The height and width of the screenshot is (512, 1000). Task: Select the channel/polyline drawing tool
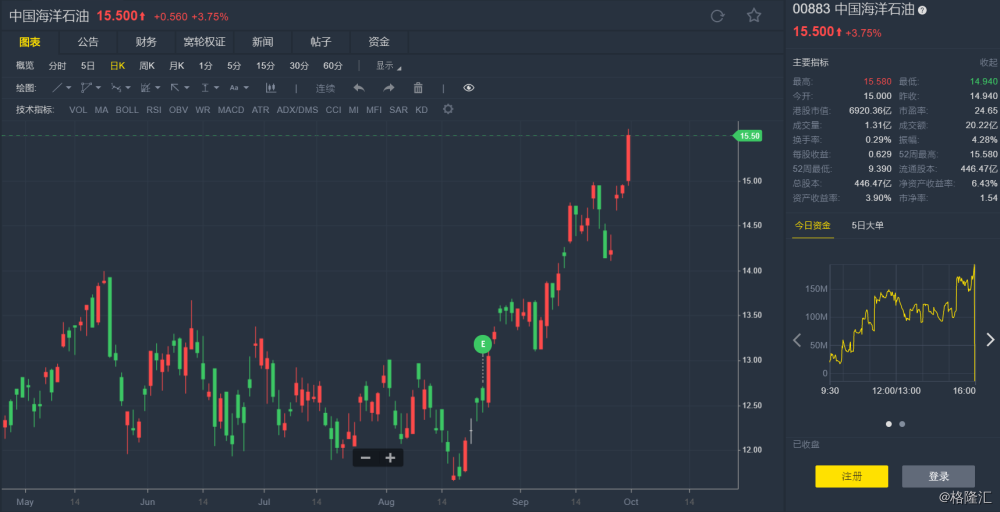tap(87, 88)
